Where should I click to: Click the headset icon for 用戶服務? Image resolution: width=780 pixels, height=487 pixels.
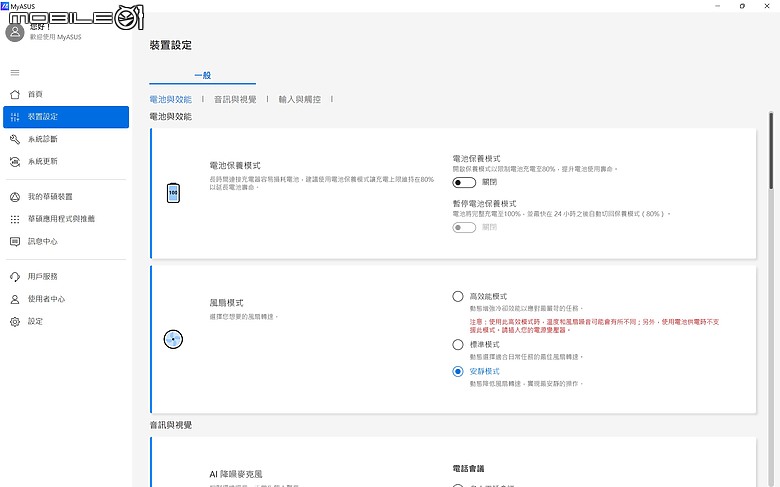point(15,277)
